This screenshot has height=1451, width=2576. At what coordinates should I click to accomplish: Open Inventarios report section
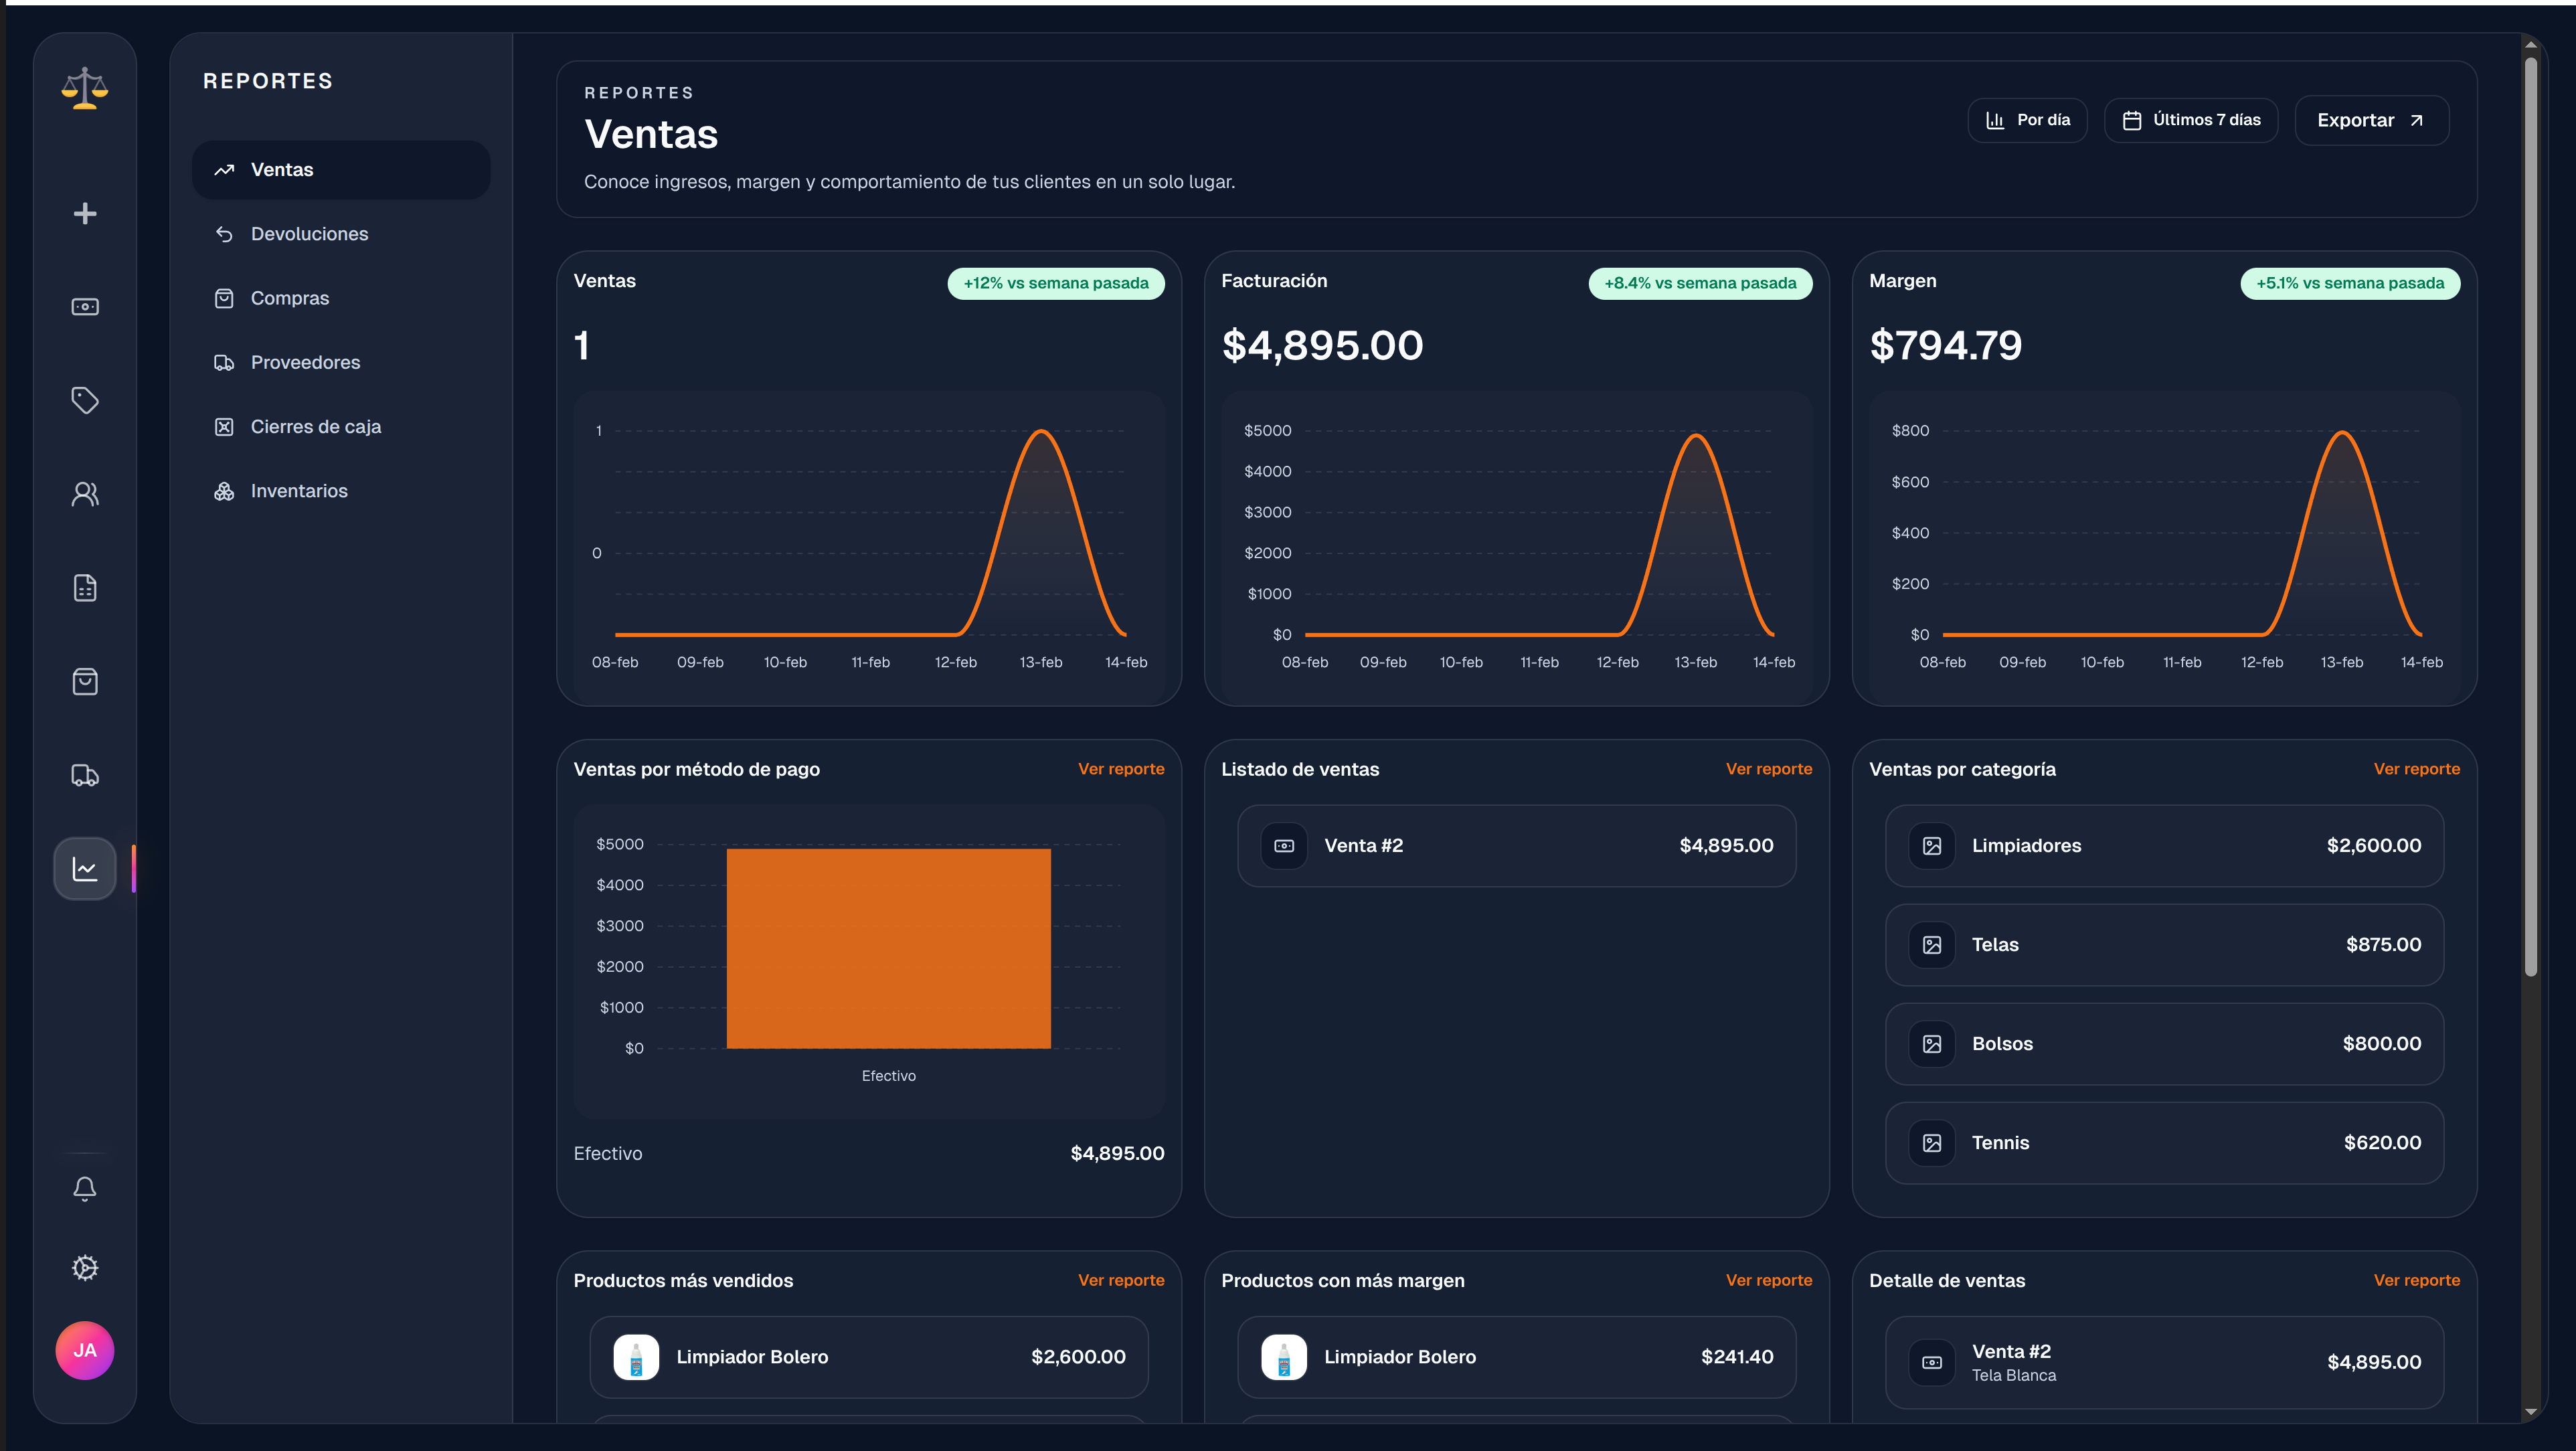click(299, 491)
